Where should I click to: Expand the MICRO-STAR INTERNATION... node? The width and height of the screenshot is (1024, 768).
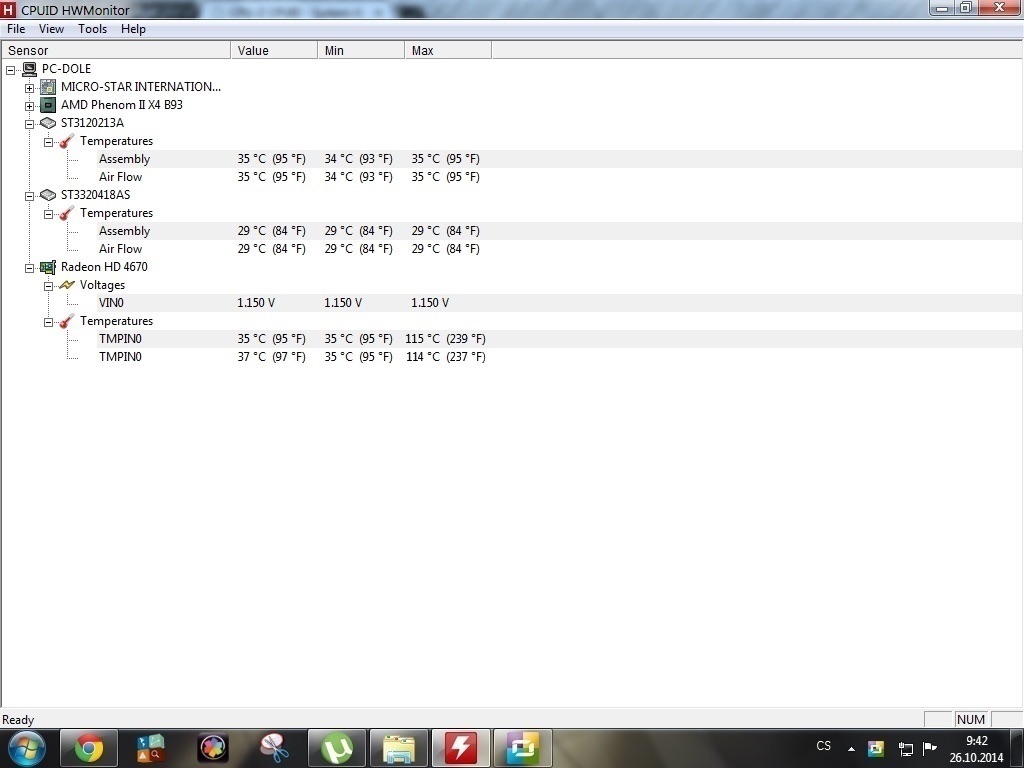(x=29, y=88)
